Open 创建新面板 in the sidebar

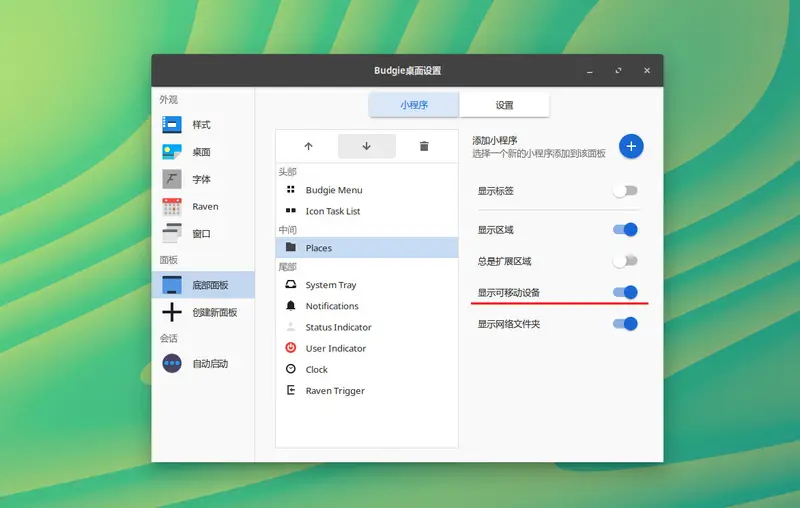click(x=214, y=312)
